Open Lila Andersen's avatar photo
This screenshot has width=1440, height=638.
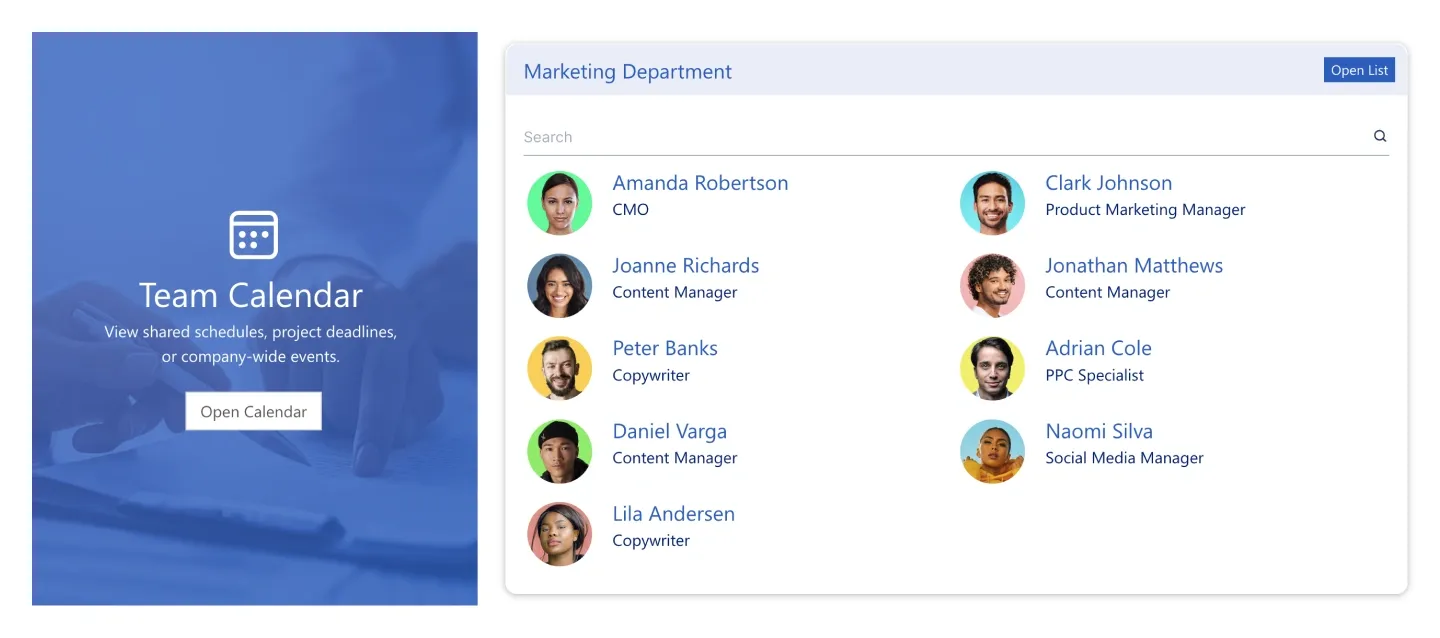point(560,534)
